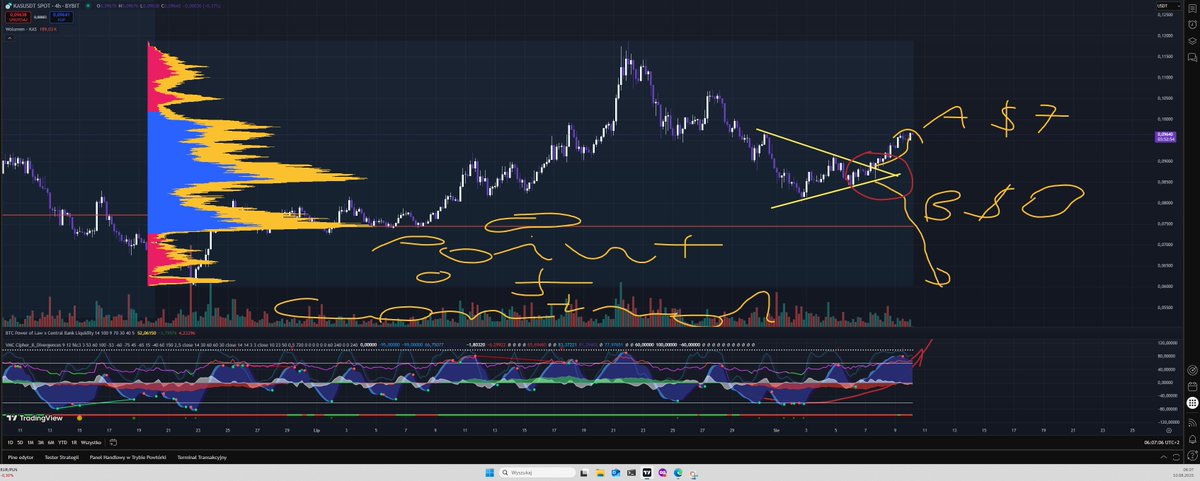This screenshot has width=1200, height=481.
Task: Set chart range to 3M
Action: coord(40,442)
